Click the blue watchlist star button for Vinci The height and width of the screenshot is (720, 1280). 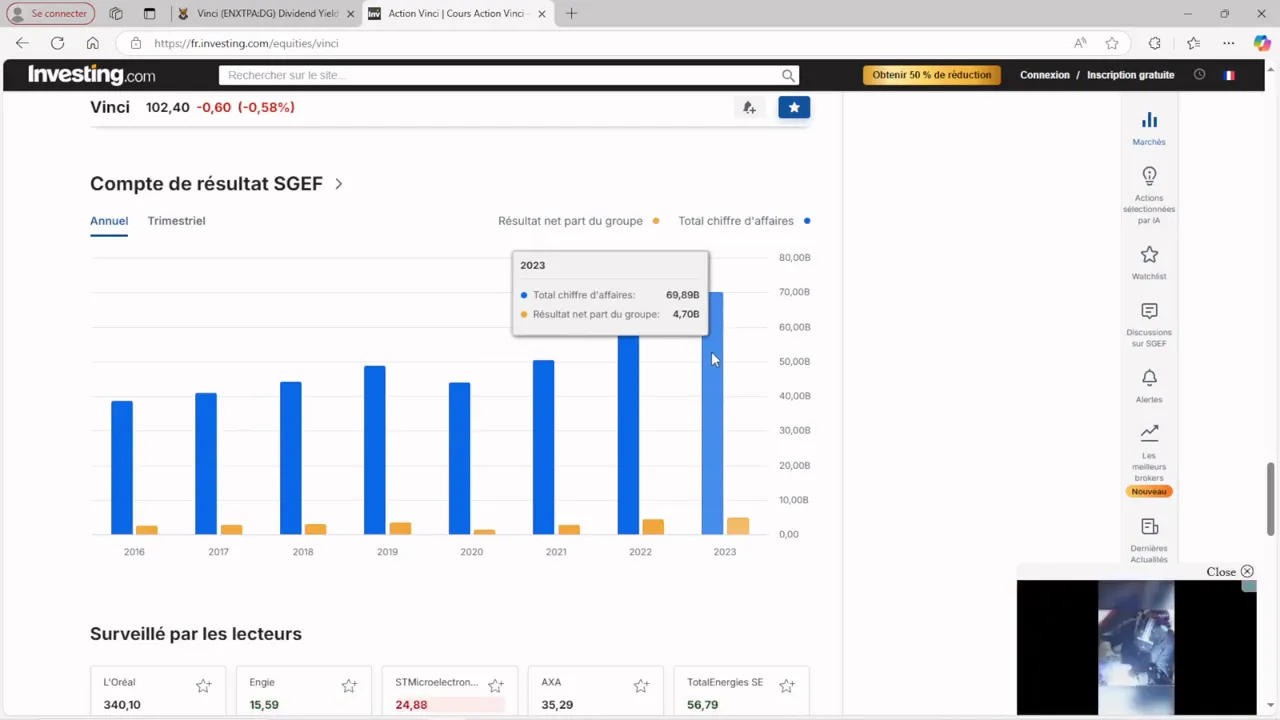tap(794, 107)
